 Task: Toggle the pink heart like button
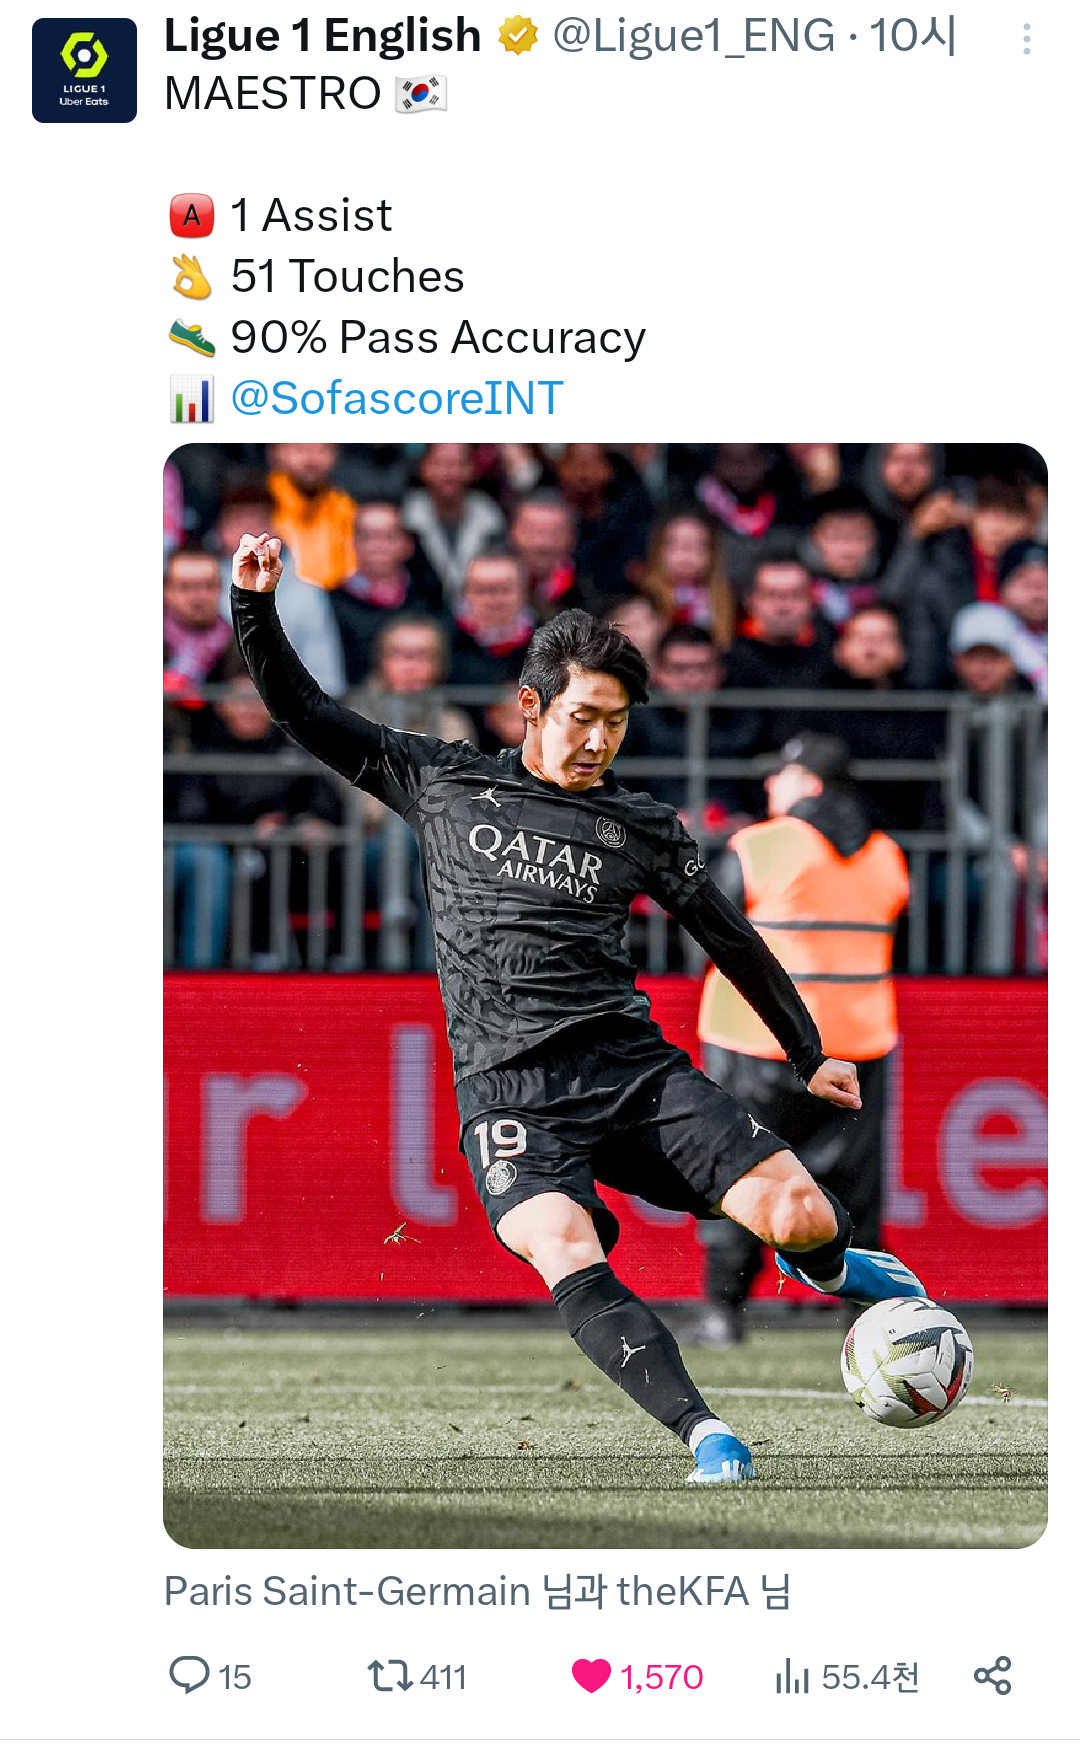pos(591,1675)
